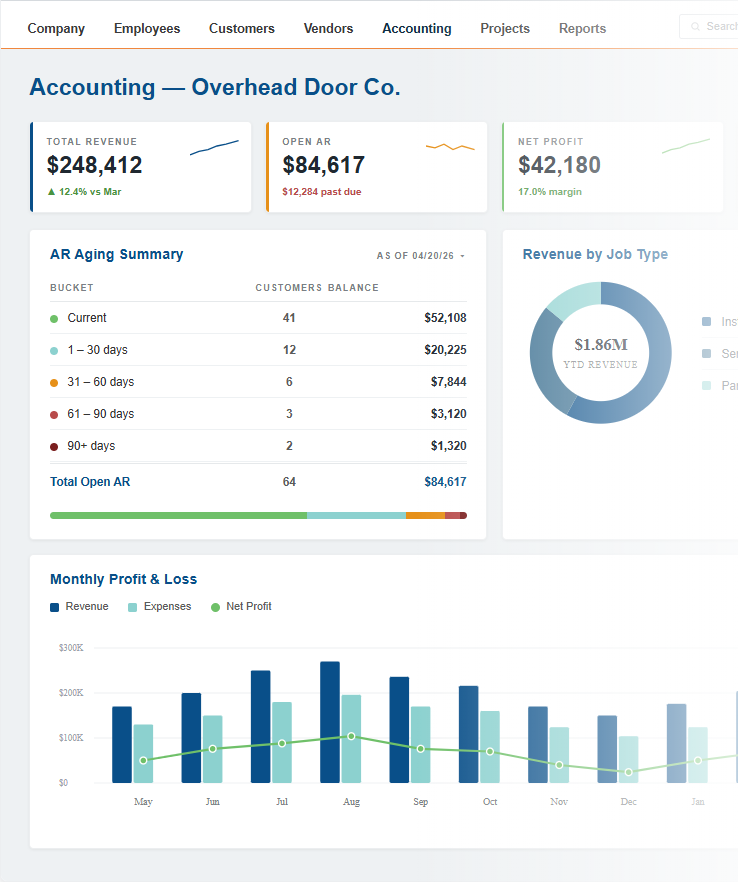Open the Employees menu
The width and height of the screenshot is (738, 882).
(147, 28)
